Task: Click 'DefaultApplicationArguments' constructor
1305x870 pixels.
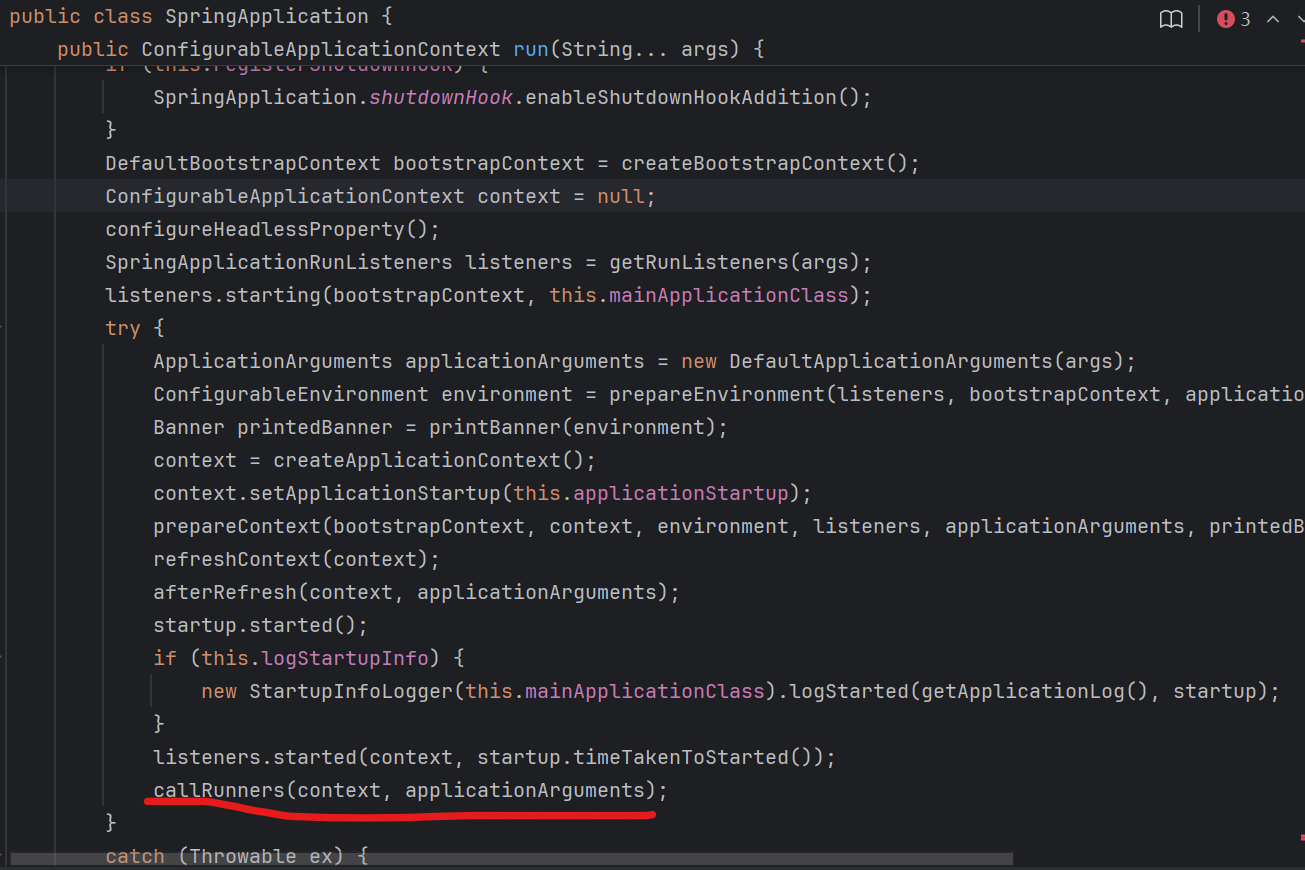Action: coord(891,361)
